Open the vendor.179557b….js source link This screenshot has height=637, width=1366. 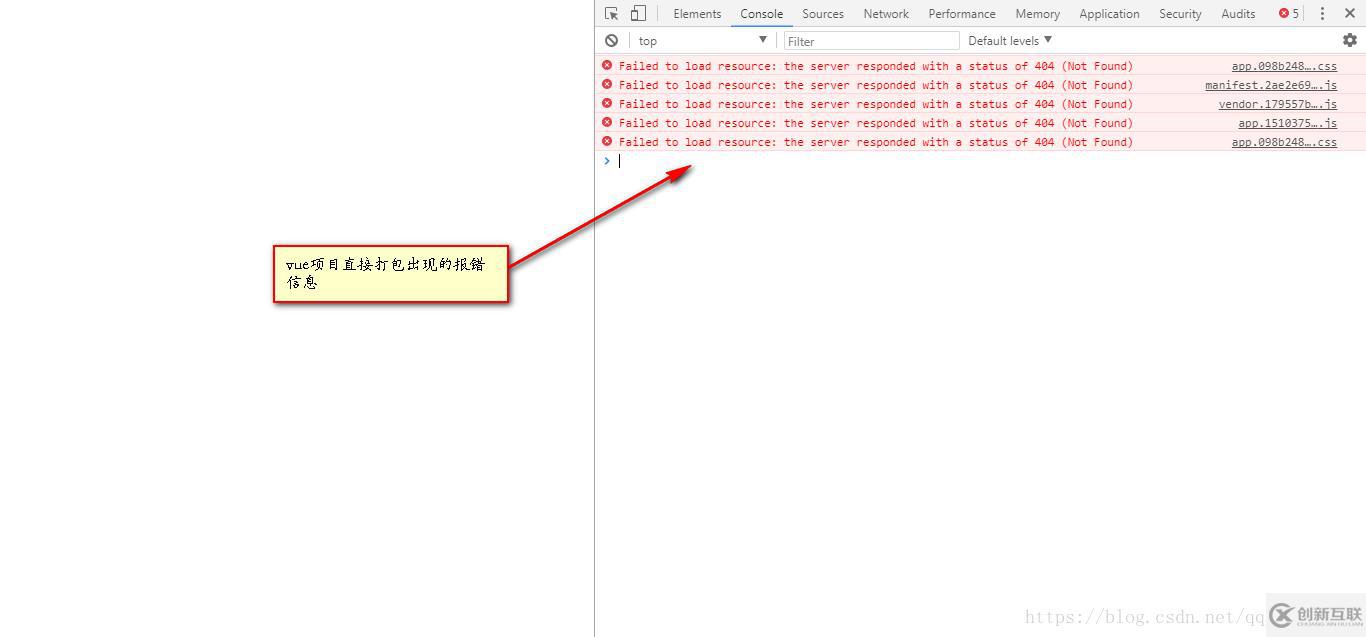click(1277, 104)
